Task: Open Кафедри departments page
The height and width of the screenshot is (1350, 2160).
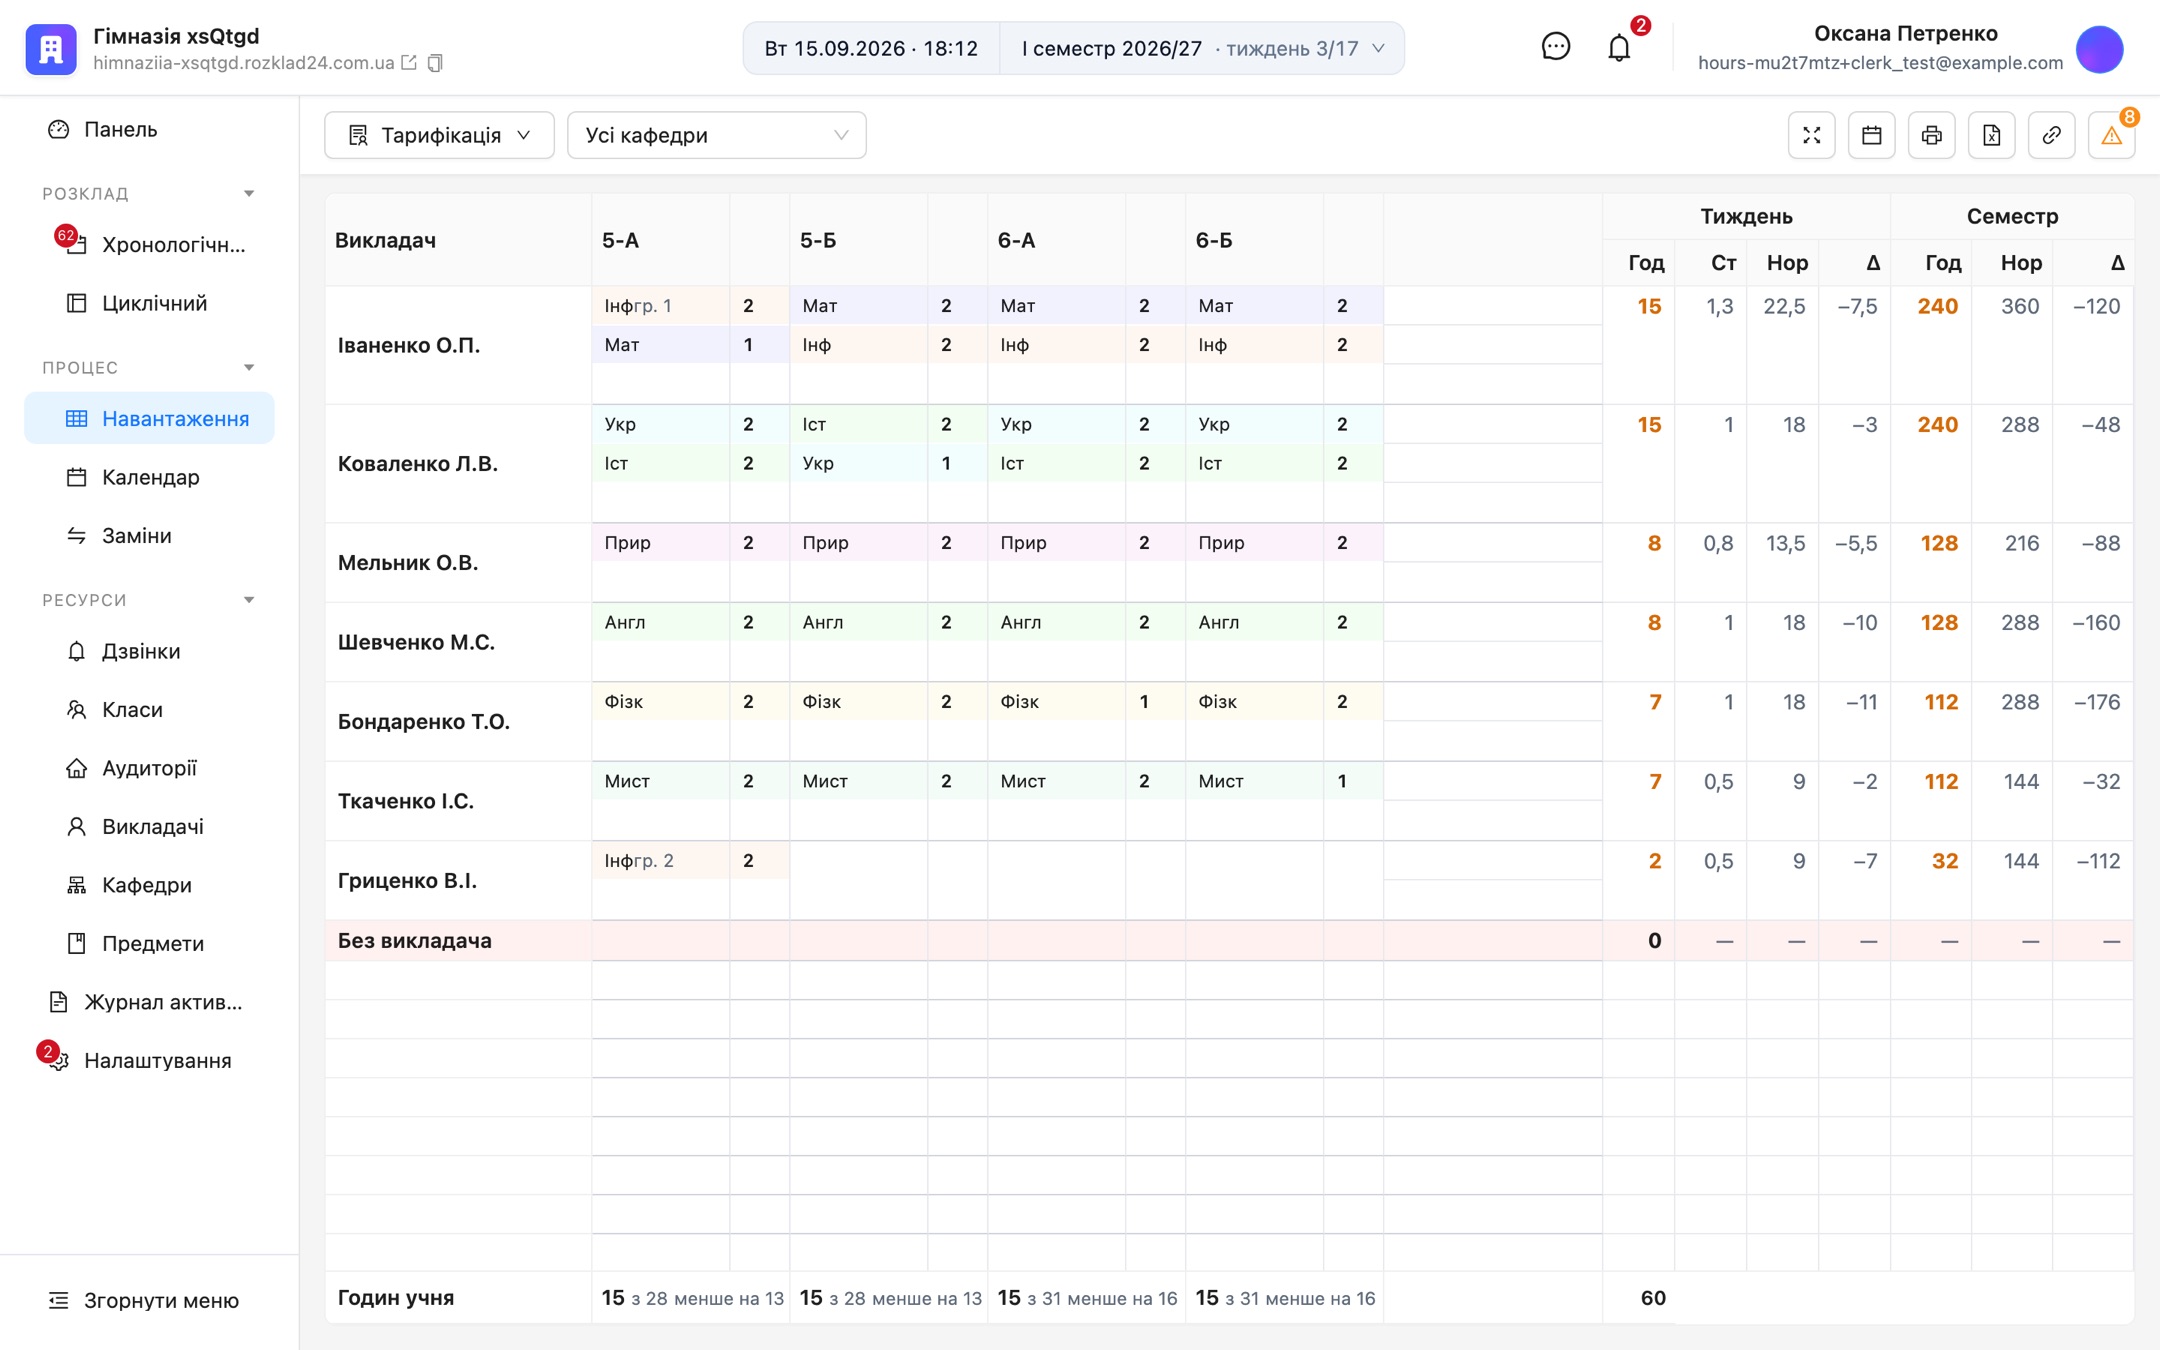Action: coord(149,885)
